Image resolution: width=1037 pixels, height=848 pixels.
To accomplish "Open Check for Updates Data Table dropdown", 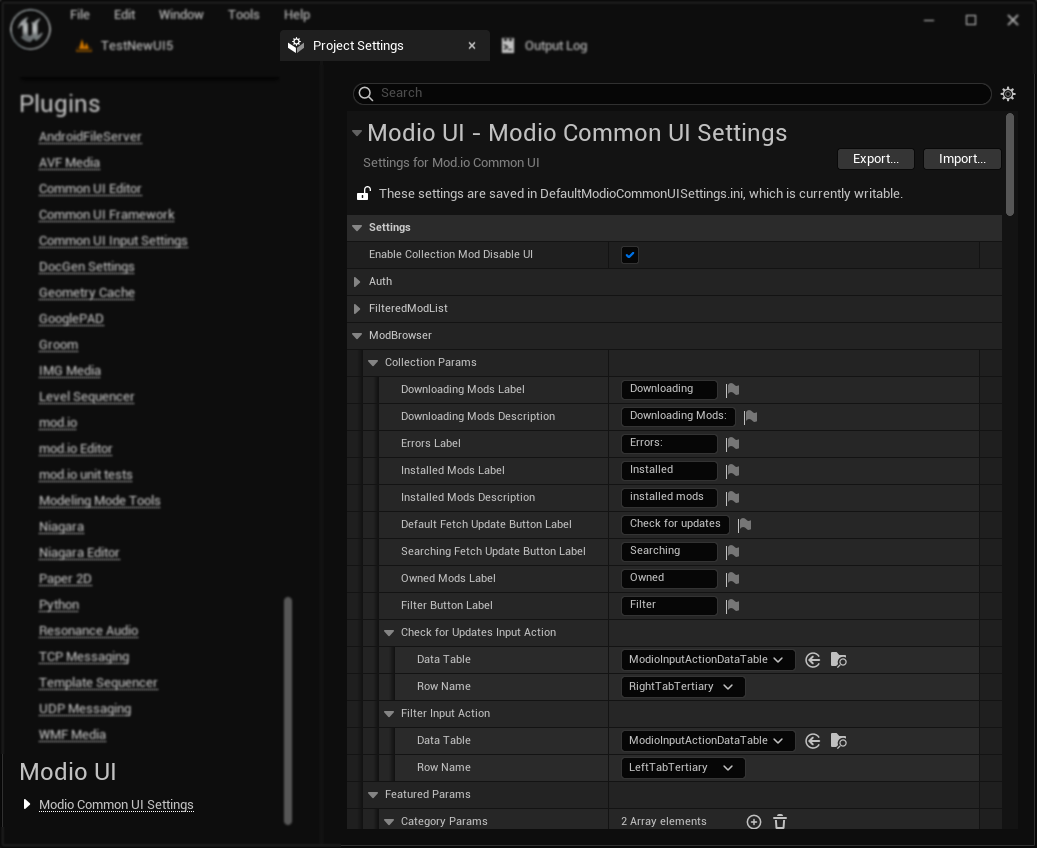I will click(x=708, y=659).
